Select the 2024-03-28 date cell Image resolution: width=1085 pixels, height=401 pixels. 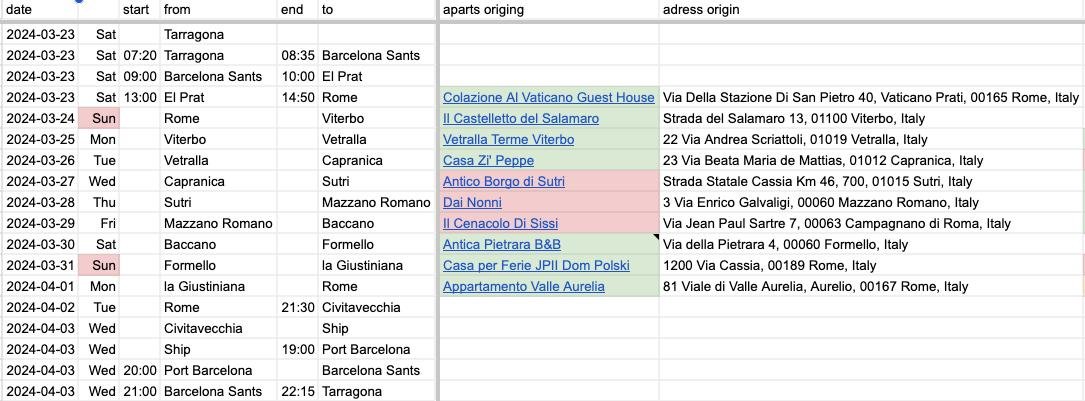click(x=40, y=203)
